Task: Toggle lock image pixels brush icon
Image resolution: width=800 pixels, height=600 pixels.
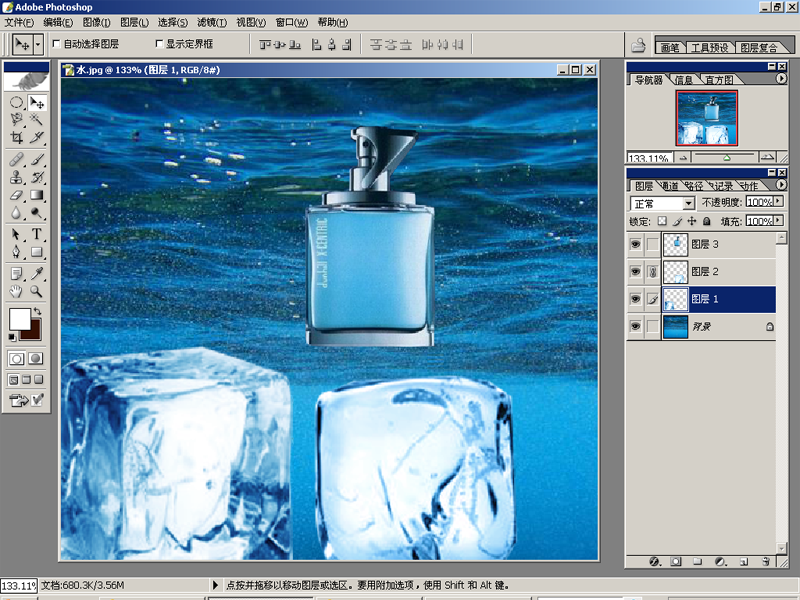Action: point(677,221)
